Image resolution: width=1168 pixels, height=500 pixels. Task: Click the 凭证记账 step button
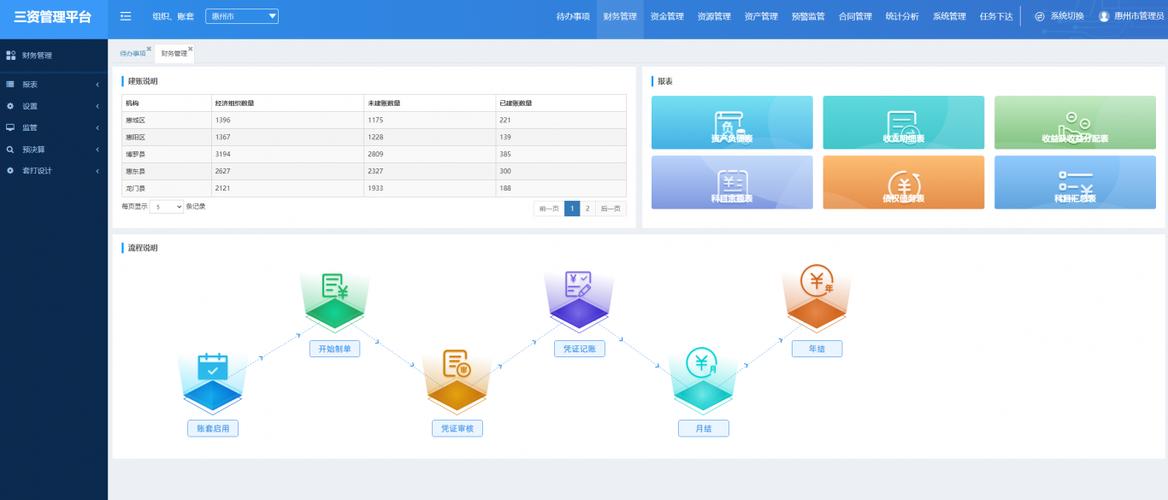pos(580,349)
